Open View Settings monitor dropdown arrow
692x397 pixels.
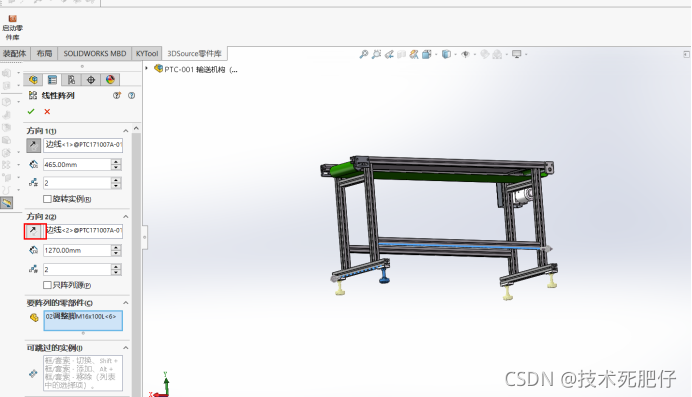pyautogui.click(x=526, y=55)
